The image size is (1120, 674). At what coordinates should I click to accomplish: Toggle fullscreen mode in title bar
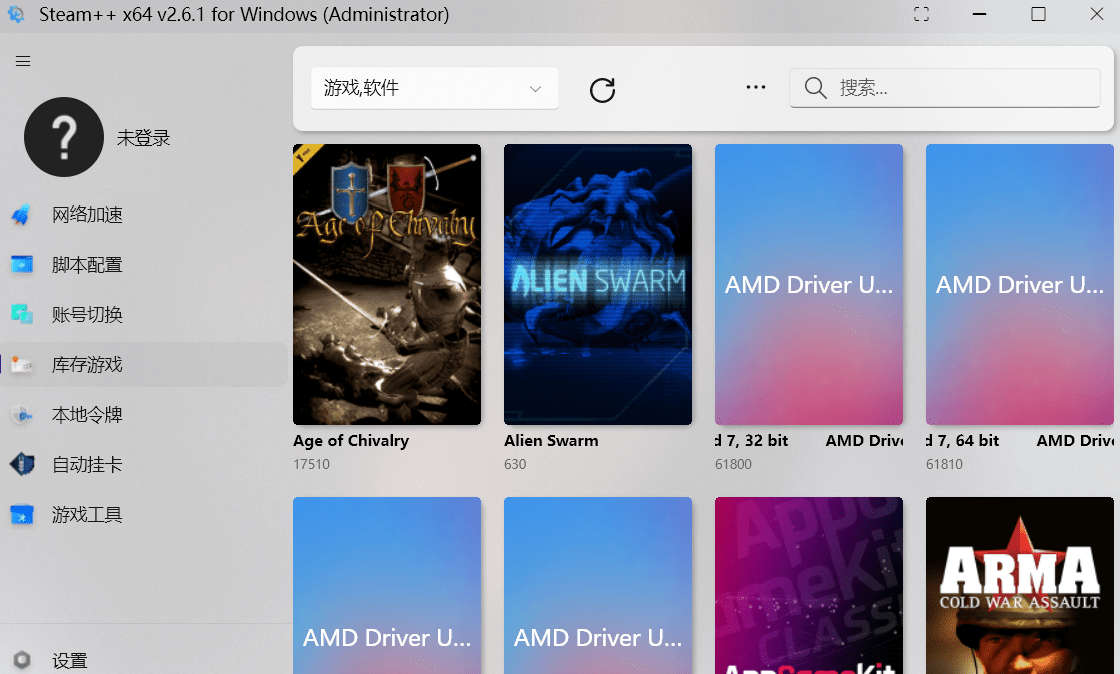921,14
